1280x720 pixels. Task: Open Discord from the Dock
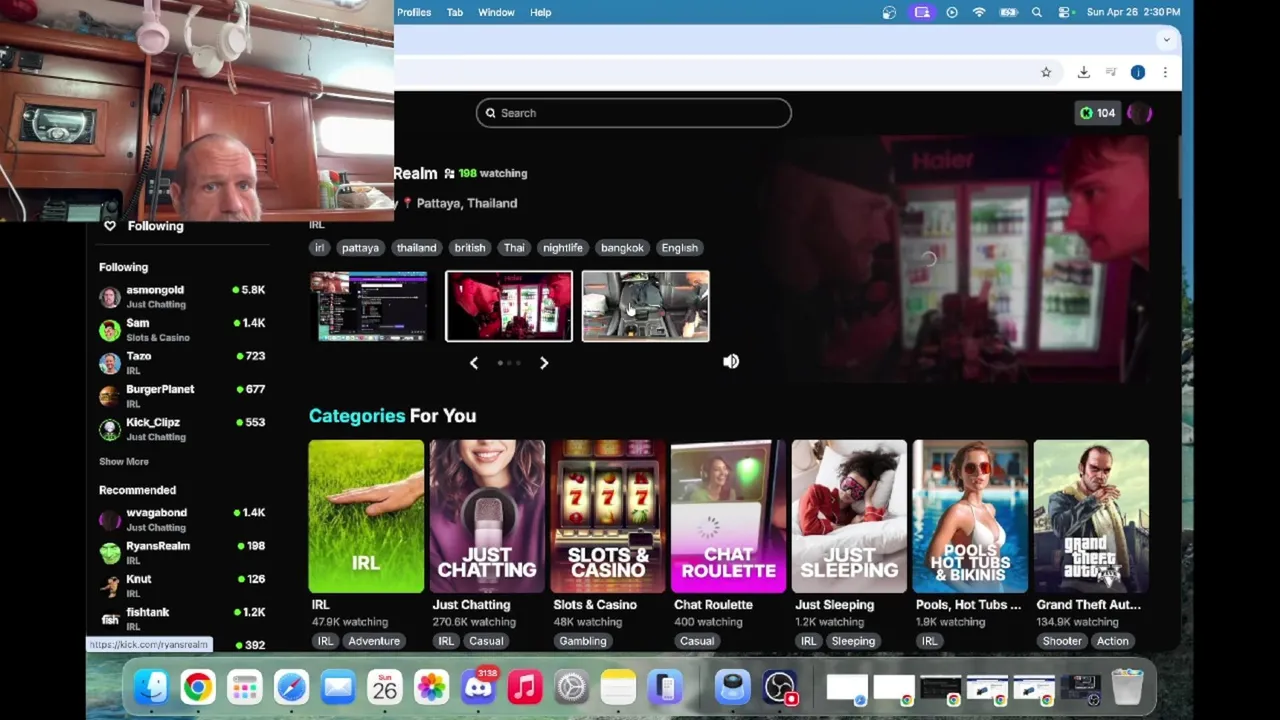[x=478, y=687]
